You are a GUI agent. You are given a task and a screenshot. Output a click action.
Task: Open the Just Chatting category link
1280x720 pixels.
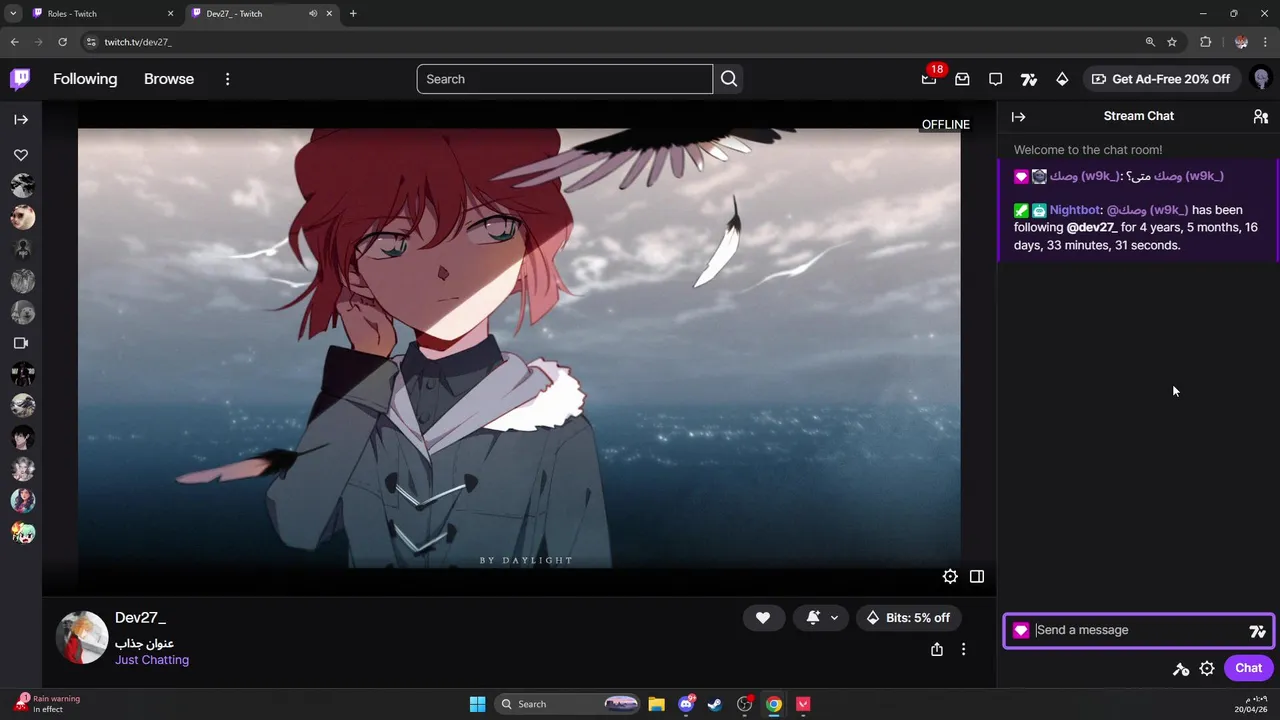(152, 660)
